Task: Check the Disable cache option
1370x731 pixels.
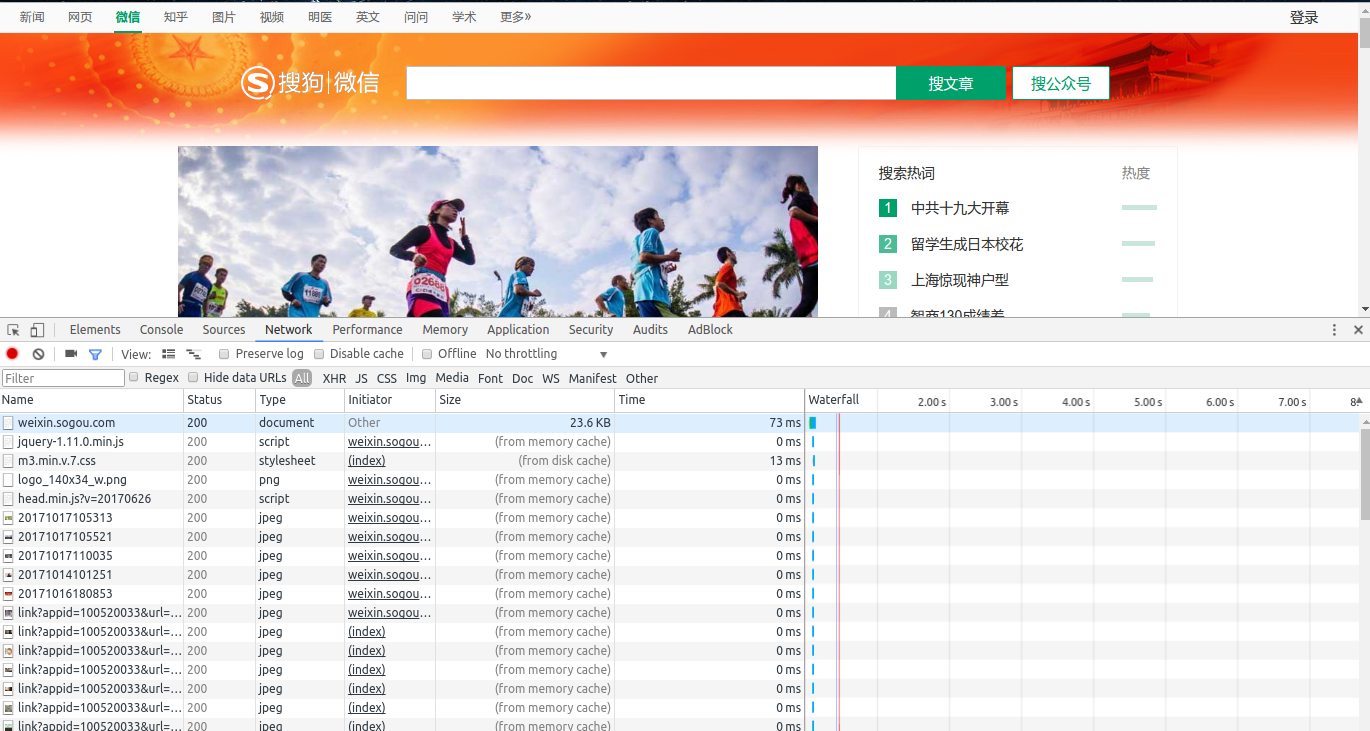Action: pos(319,354)
